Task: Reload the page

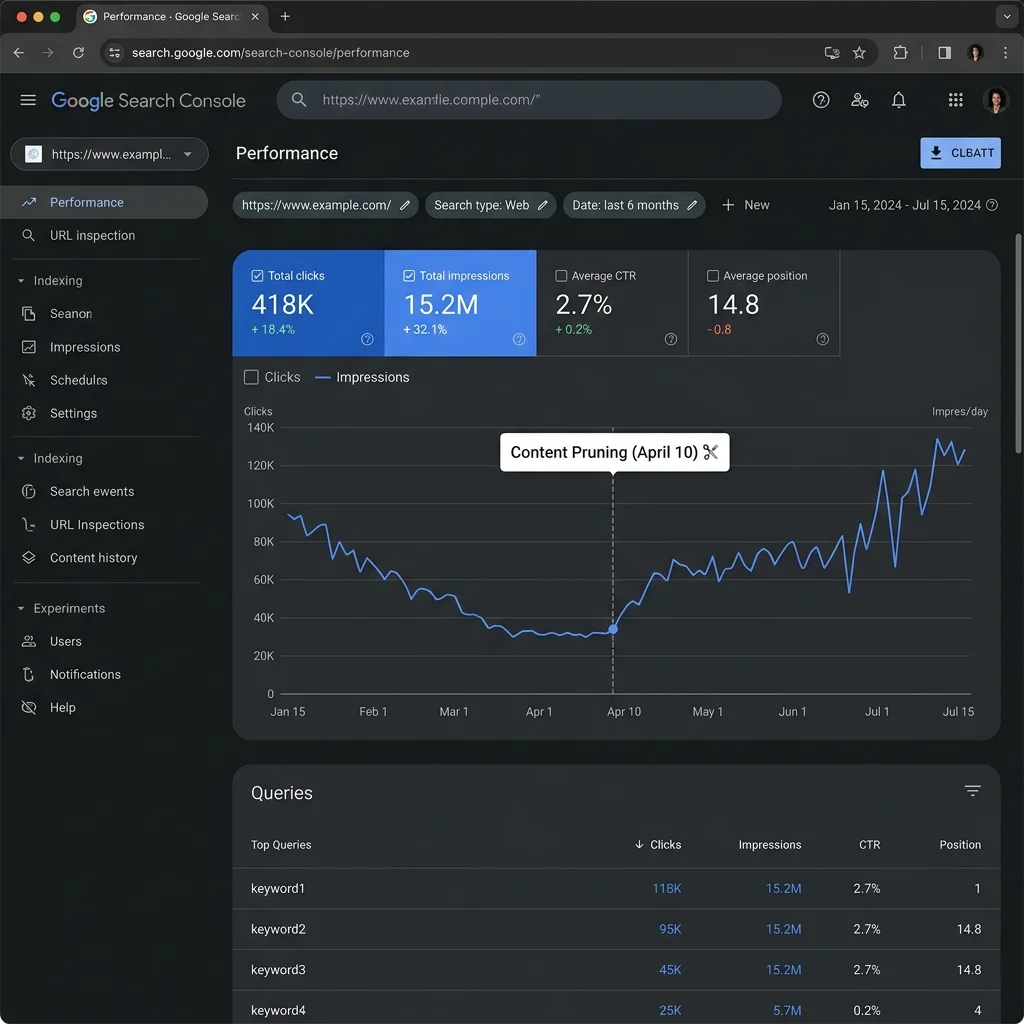Action: pyautogui.click(x=78, y=53)
